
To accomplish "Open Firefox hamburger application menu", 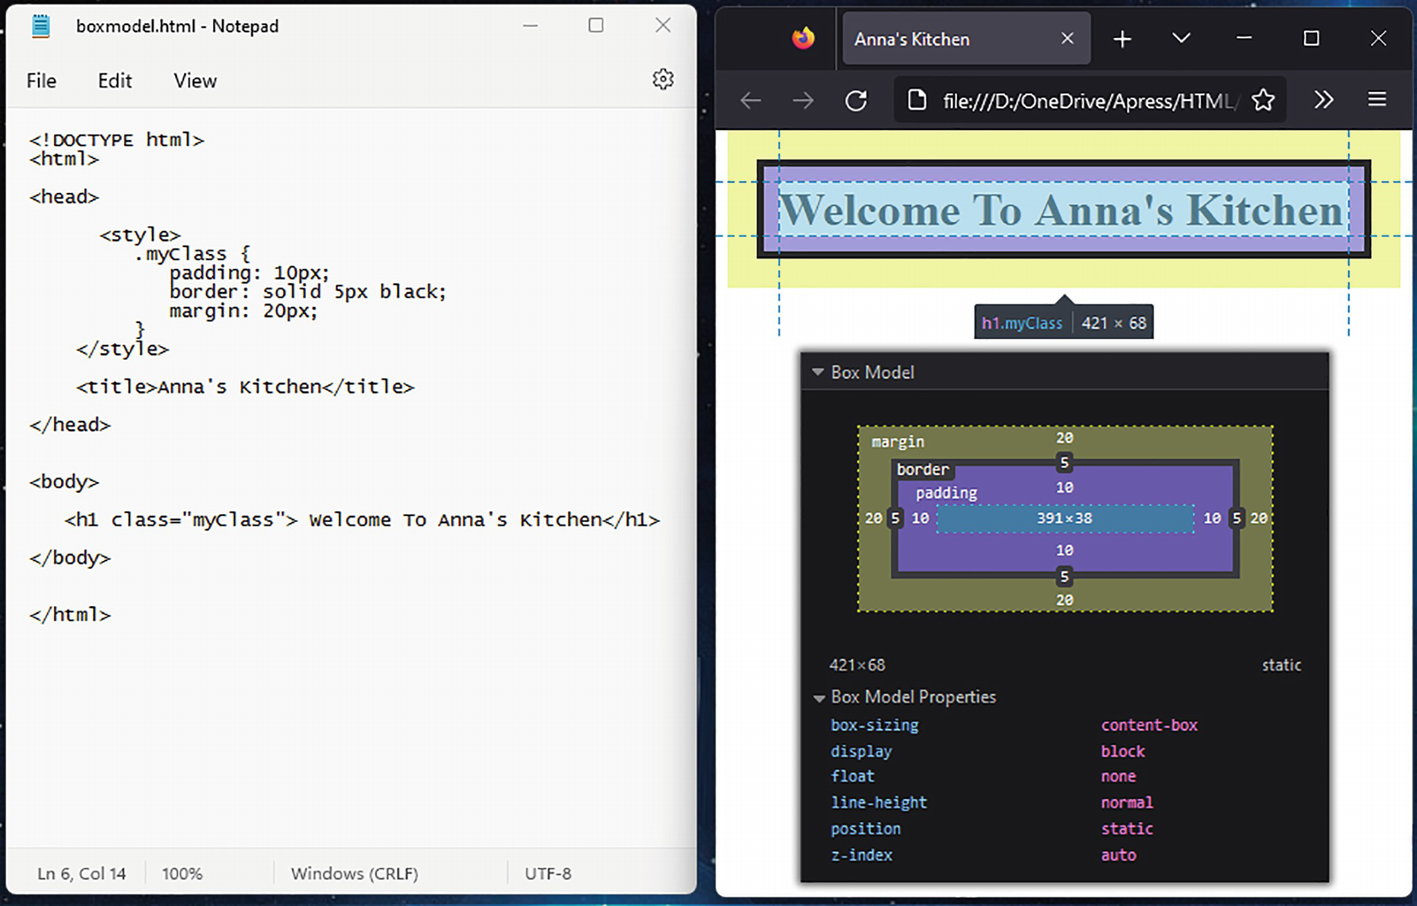I will pyautogui.click(x=1377, y=100).
